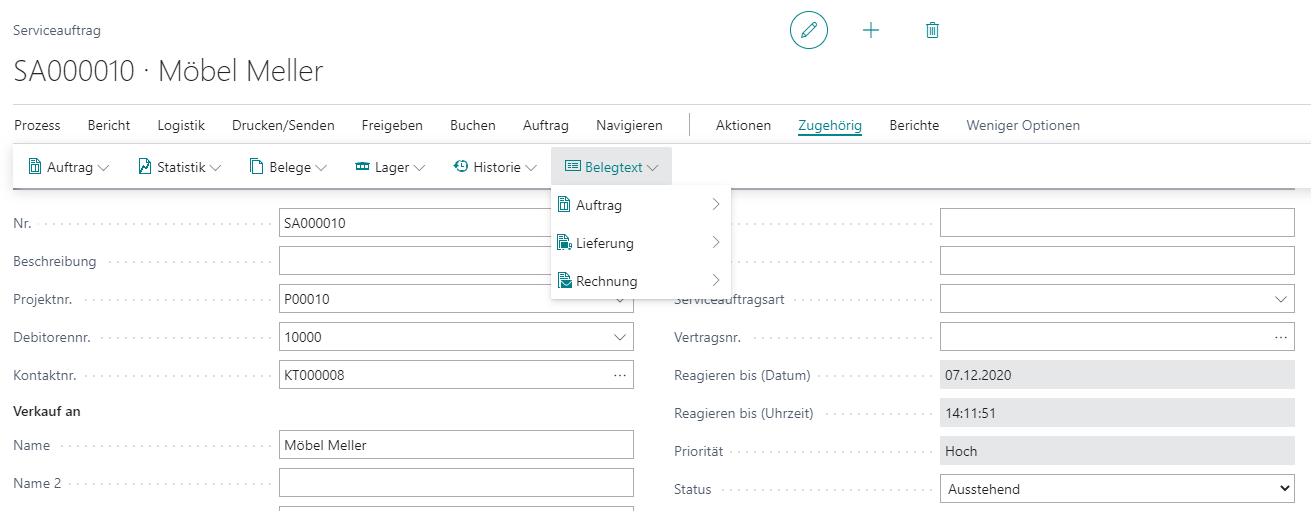Click the Name field Möbel Meller
This screenshot has height=511, width=1311.
(x=456, y=445)
